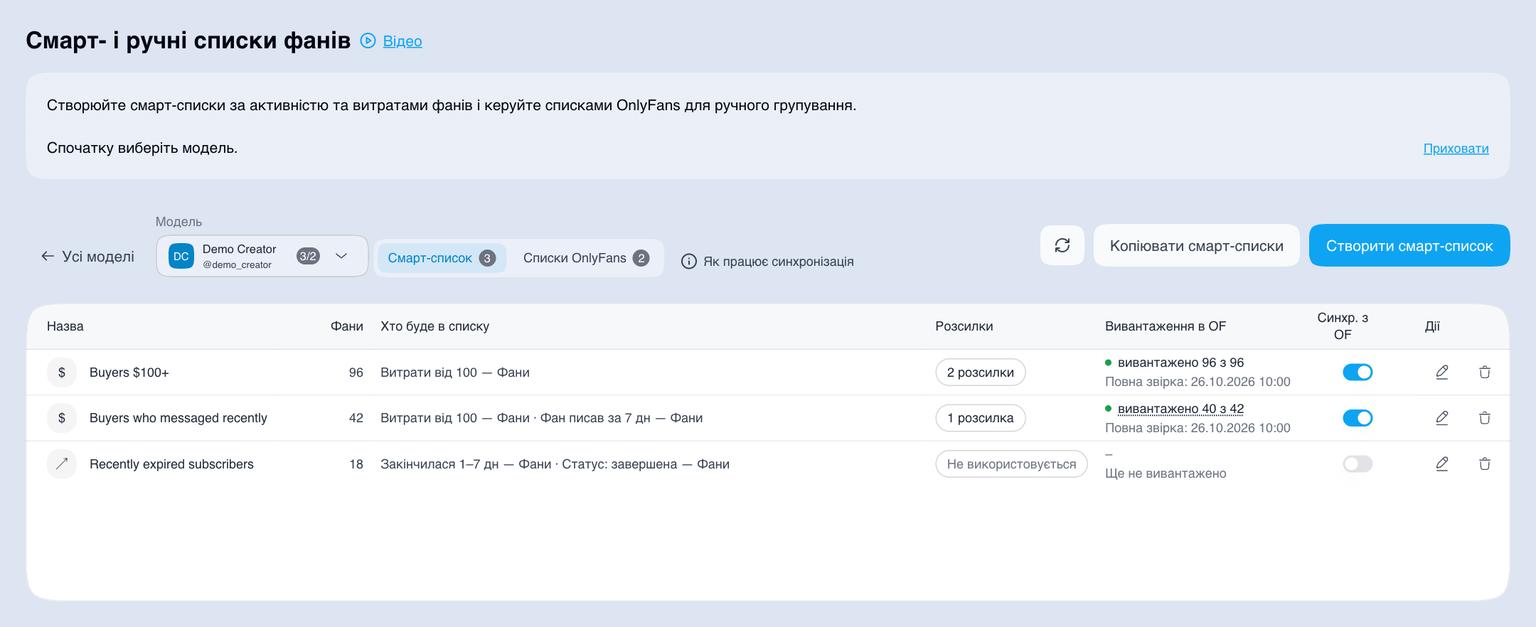Click the Не використовується pill
This screenshot has height=627, width=1536.
pyautogui.click(x=1011, y=464)
